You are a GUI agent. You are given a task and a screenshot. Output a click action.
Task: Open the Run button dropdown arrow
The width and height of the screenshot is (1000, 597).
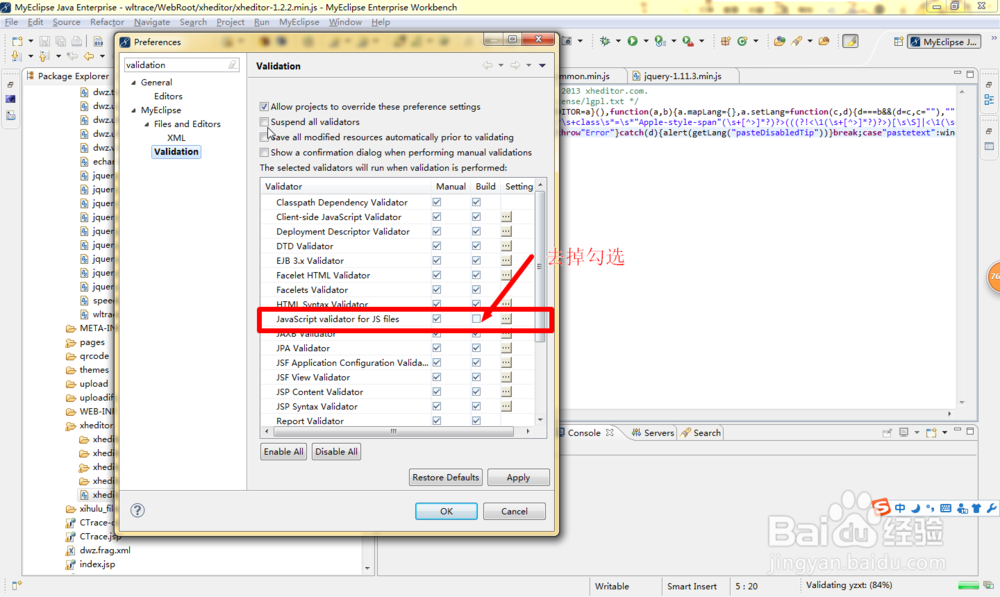645,41
